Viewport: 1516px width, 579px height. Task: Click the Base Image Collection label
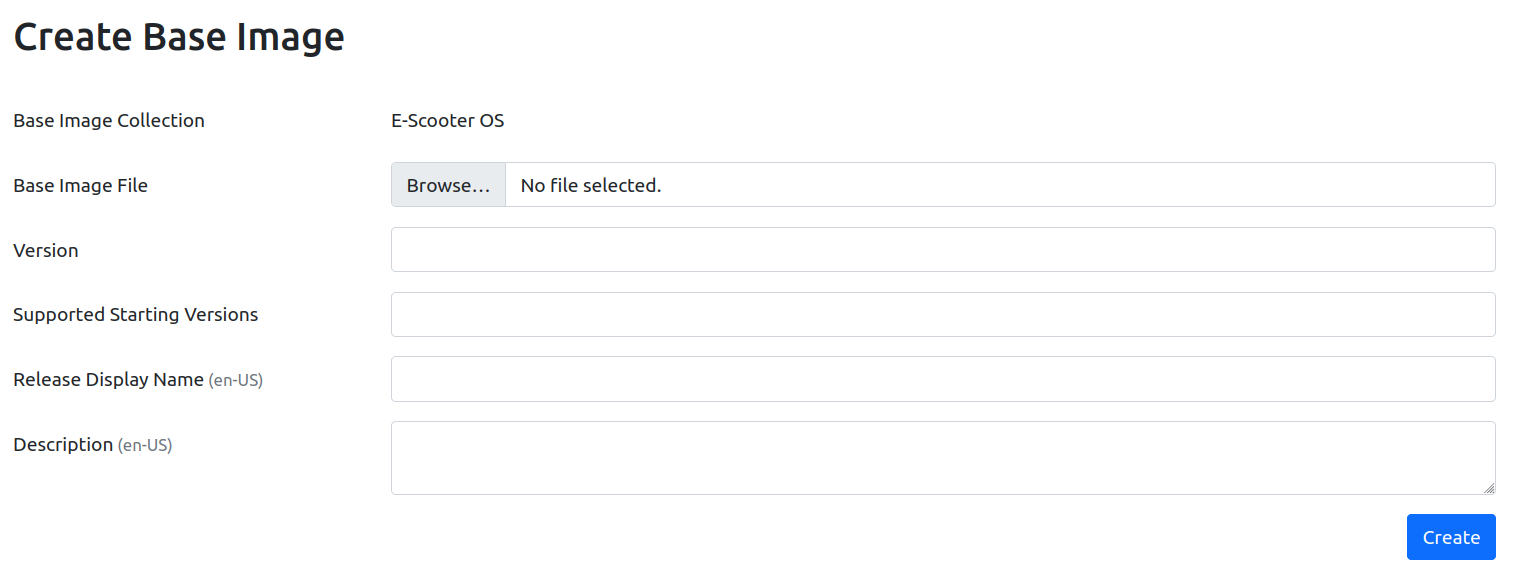click(108, 120)
